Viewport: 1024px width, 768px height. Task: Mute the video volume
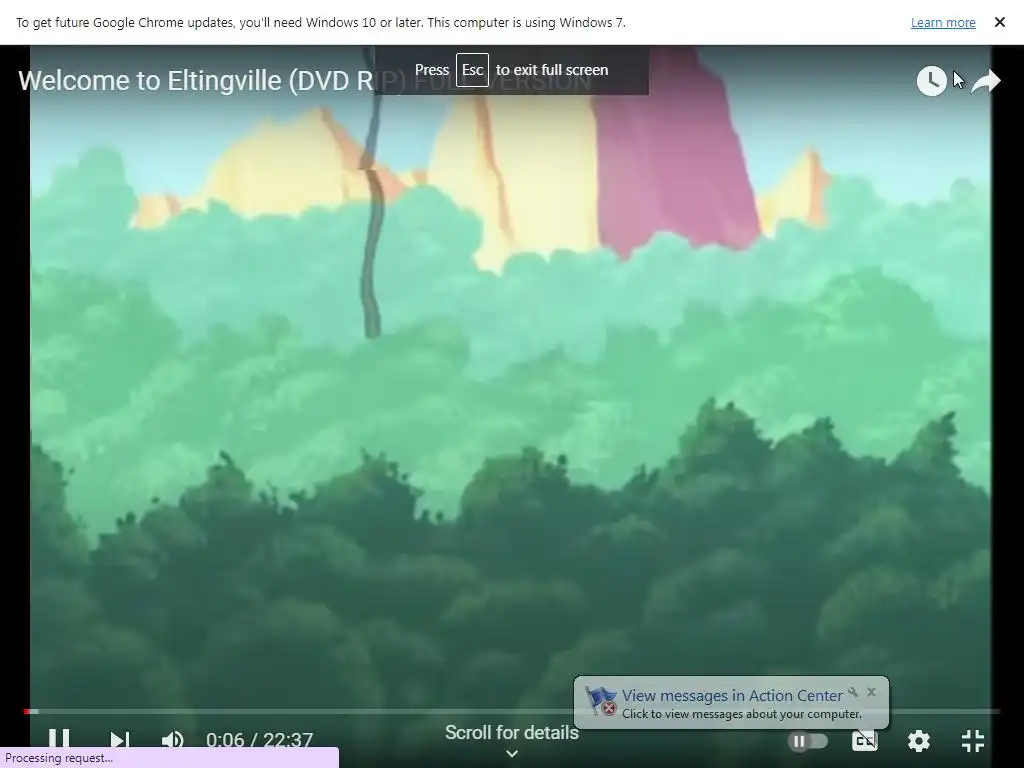(172, 740)
